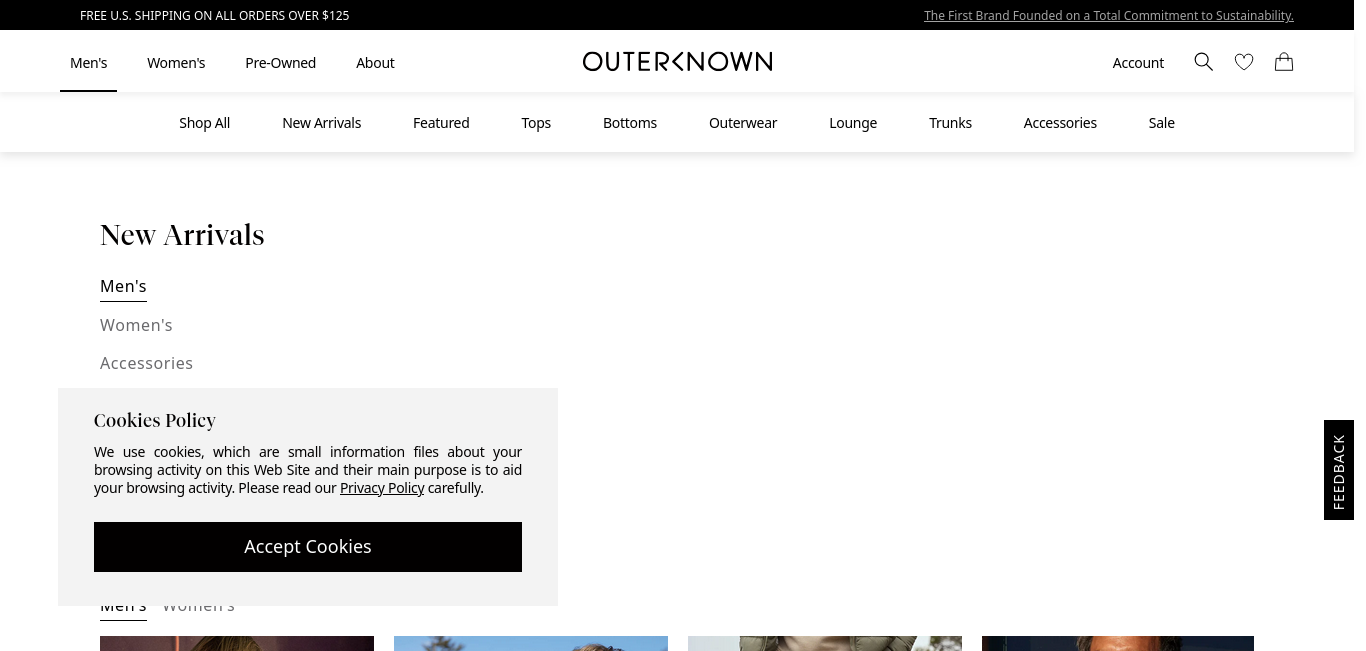Open the Outerwear category
1366x651 pixels.
[x=743, y=122]
